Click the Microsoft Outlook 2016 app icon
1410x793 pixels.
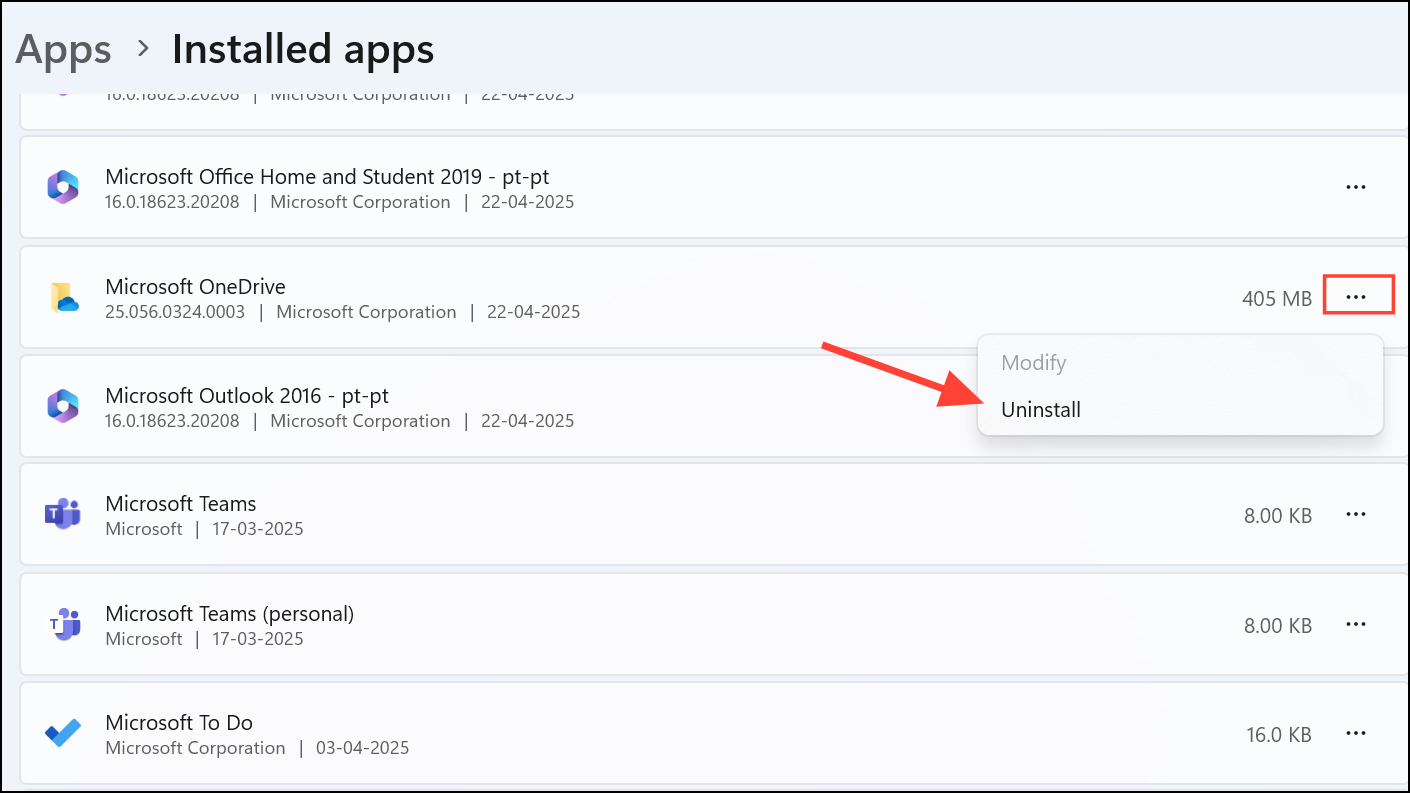click(x=63, y=406)
